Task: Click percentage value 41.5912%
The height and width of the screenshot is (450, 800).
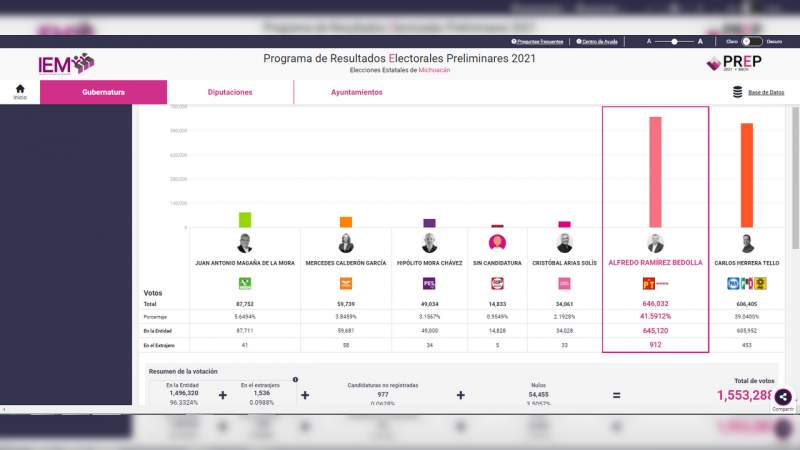Action: click(x=655, y=316)
